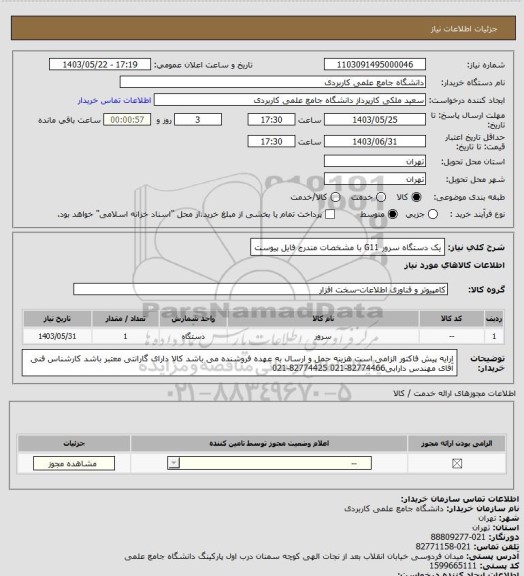Toggle the mandatory license checkbox icon
524x576 pixels.
coord(457,464)
